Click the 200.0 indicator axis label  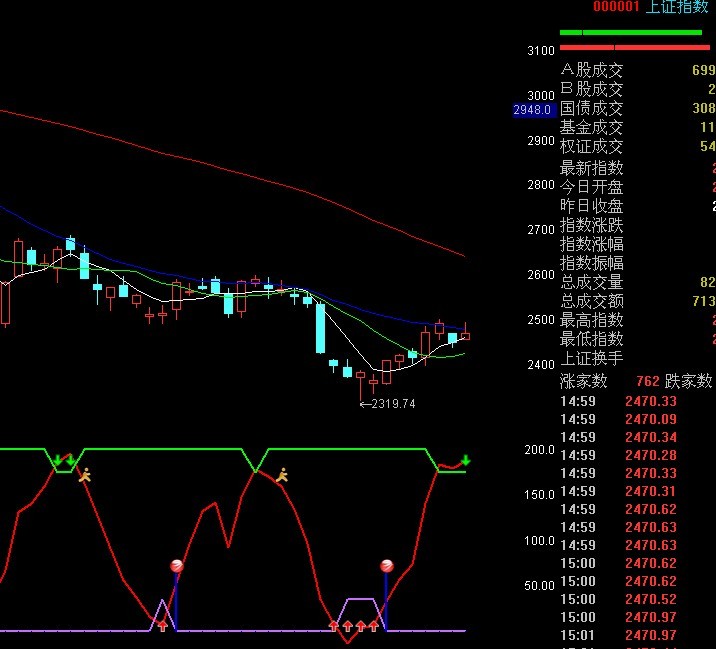pos(539,450)
